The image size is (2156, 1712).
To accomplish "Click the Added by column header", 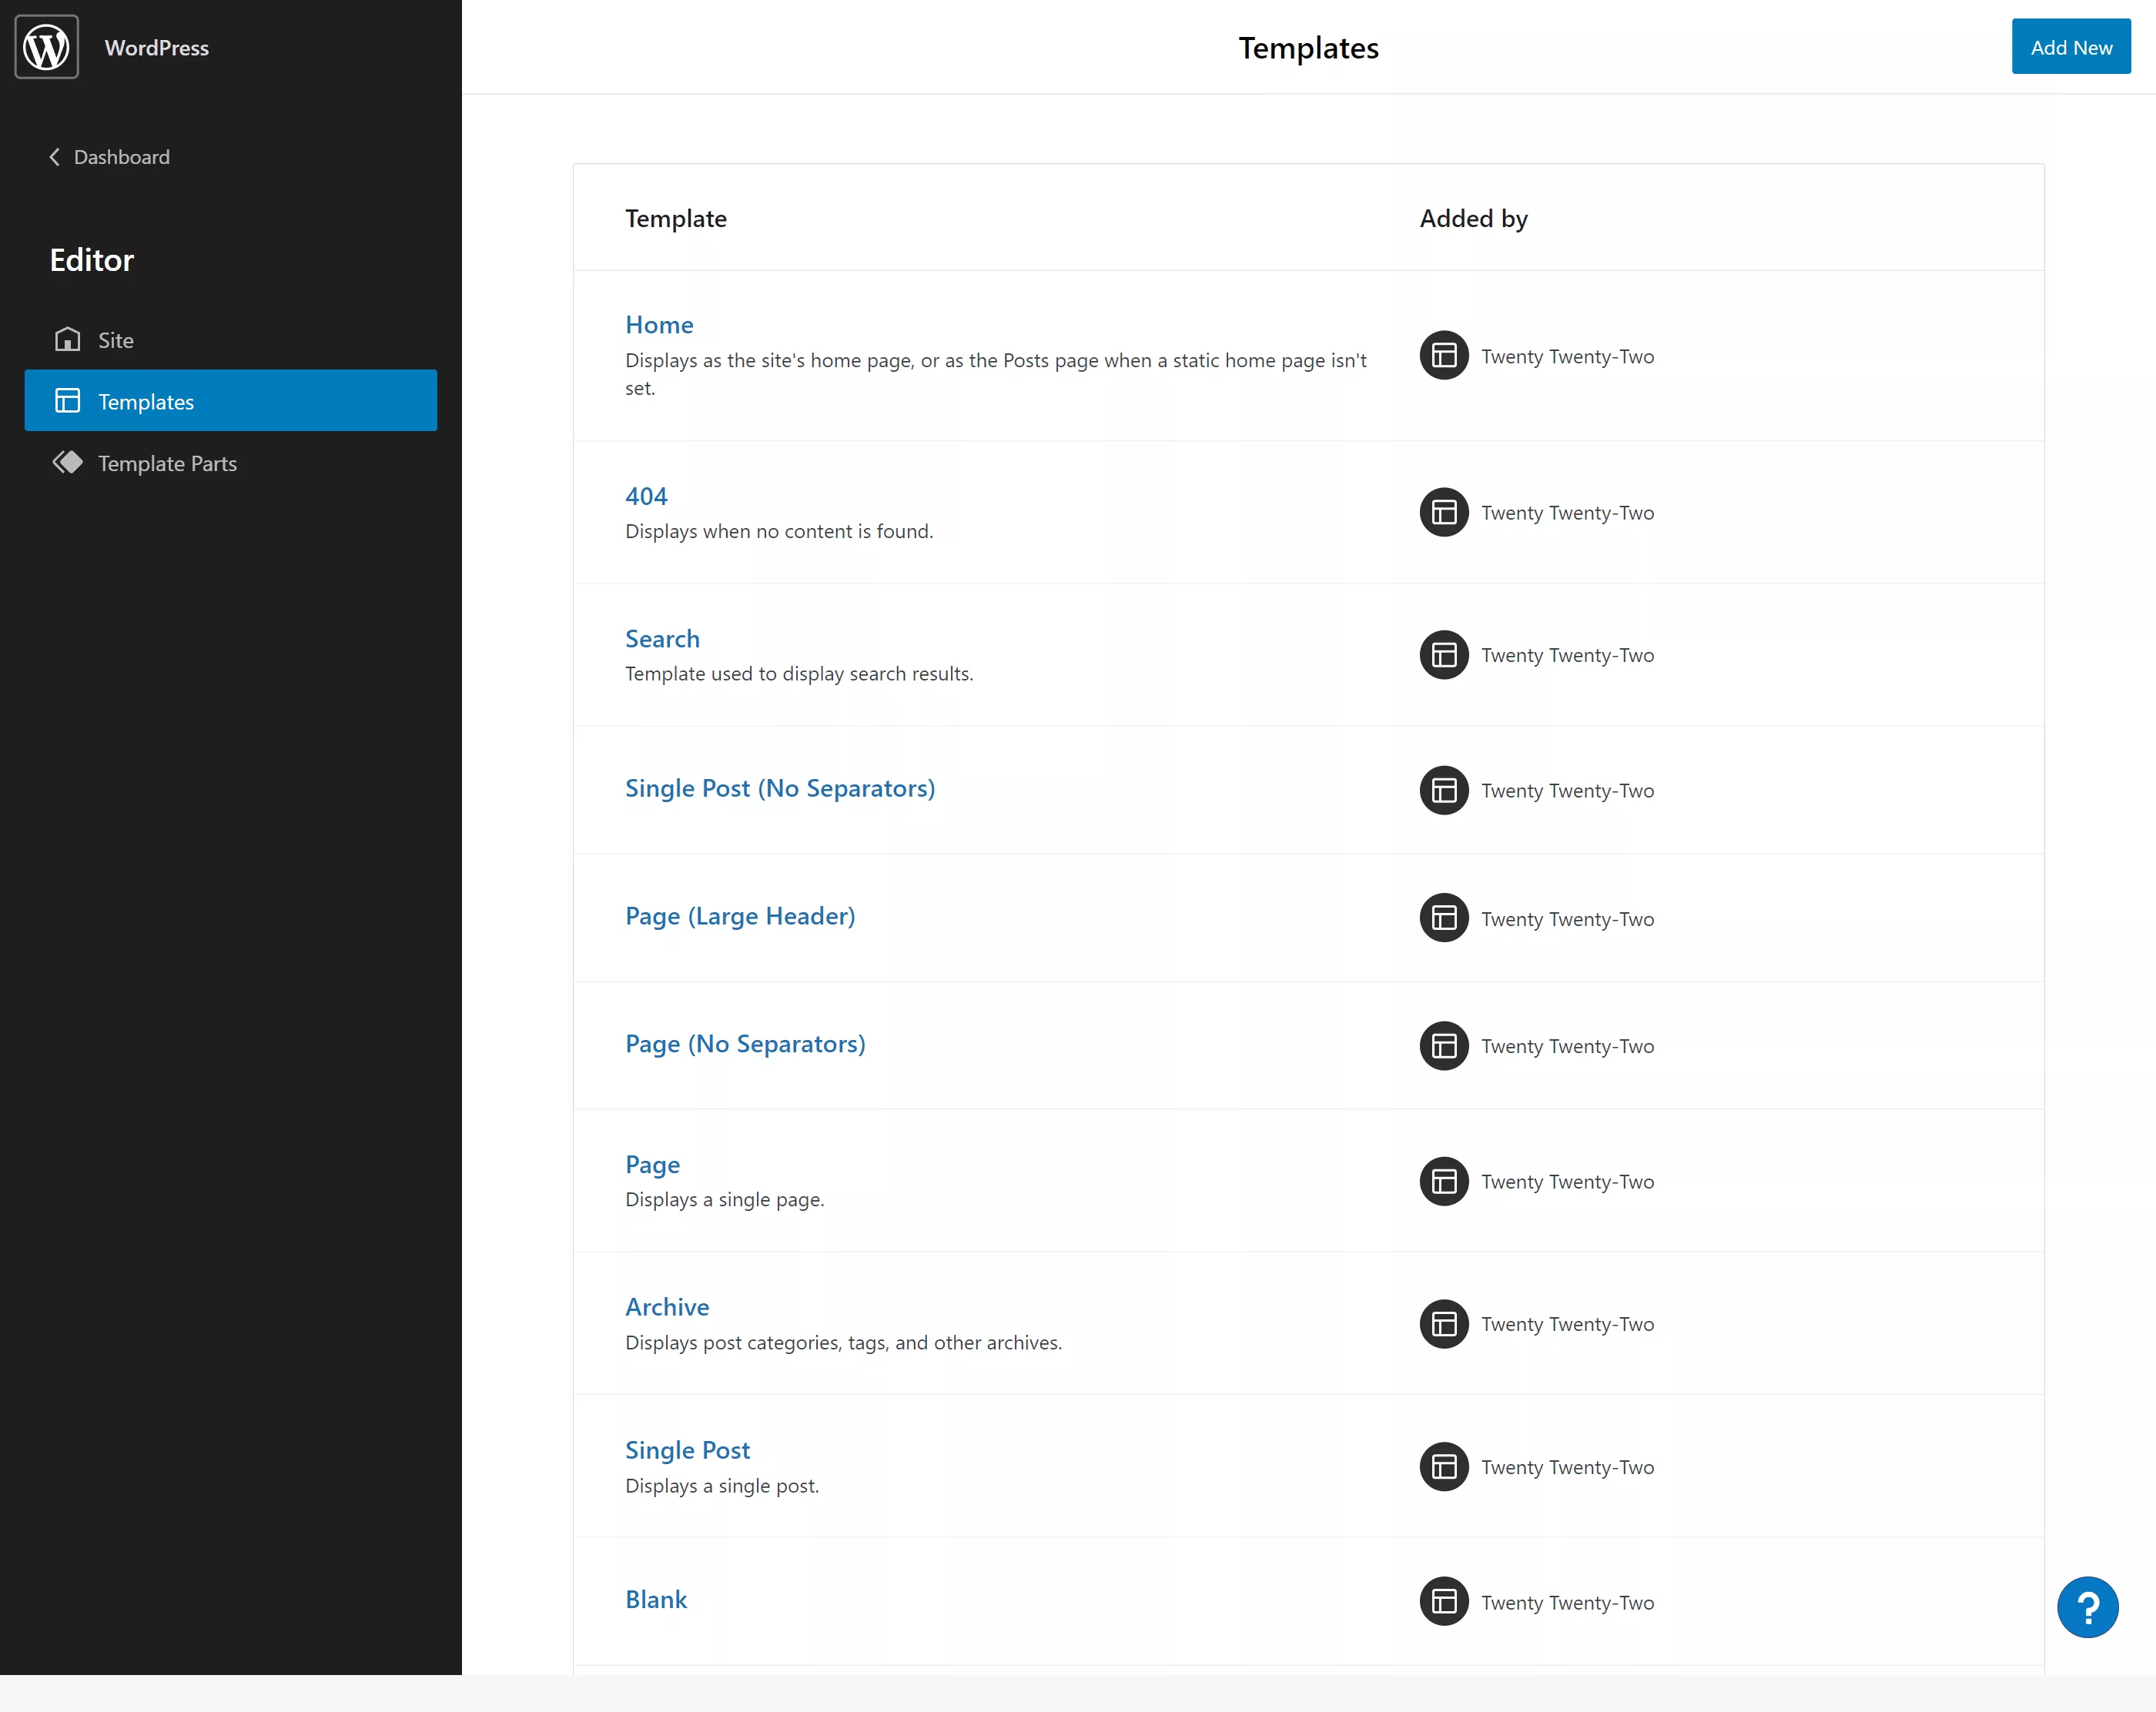I will tap(1474, 218).
